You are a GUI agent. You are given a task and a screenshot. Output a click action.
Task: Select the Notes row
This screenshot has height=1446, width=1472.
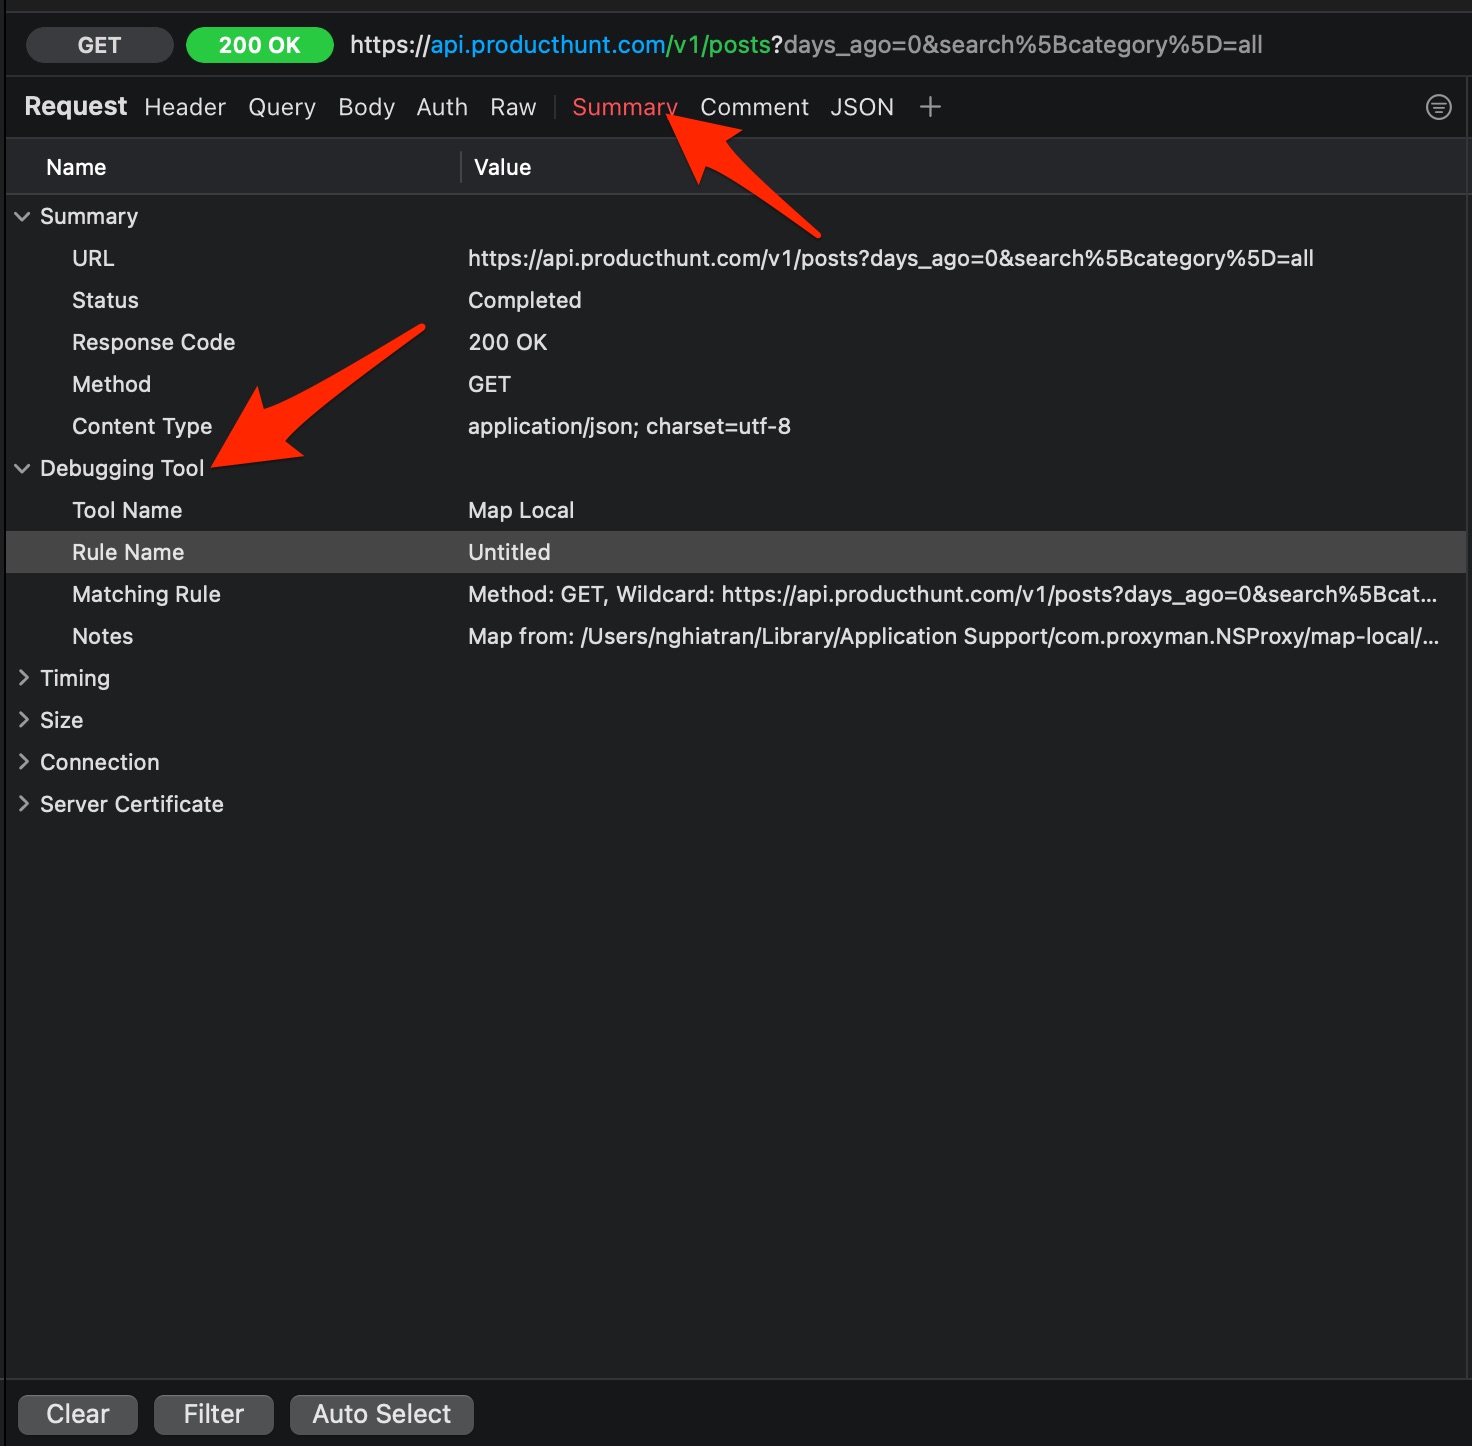736,636
